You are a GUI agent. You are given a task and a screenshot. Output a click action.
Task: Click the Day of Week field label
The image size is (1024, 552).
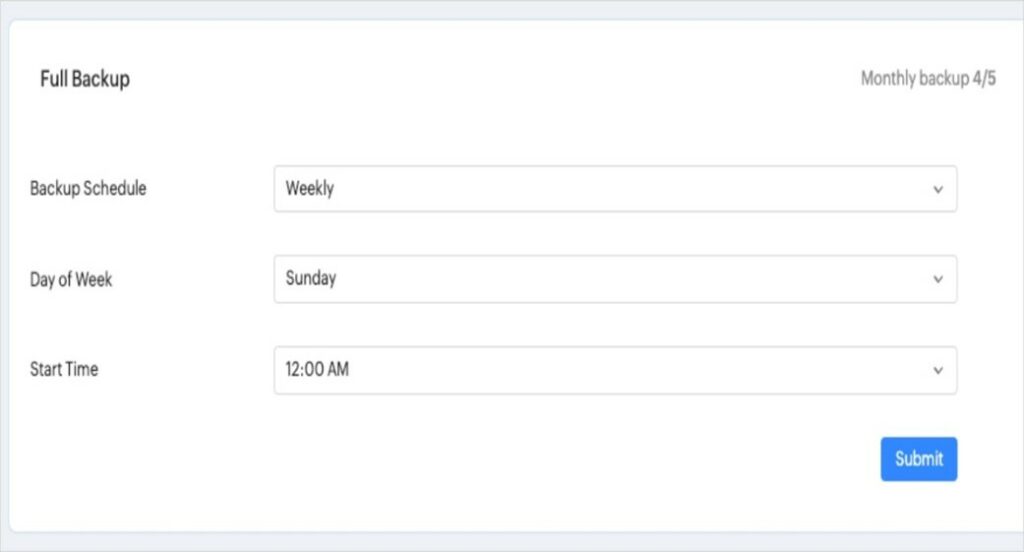tap(71, 279)
